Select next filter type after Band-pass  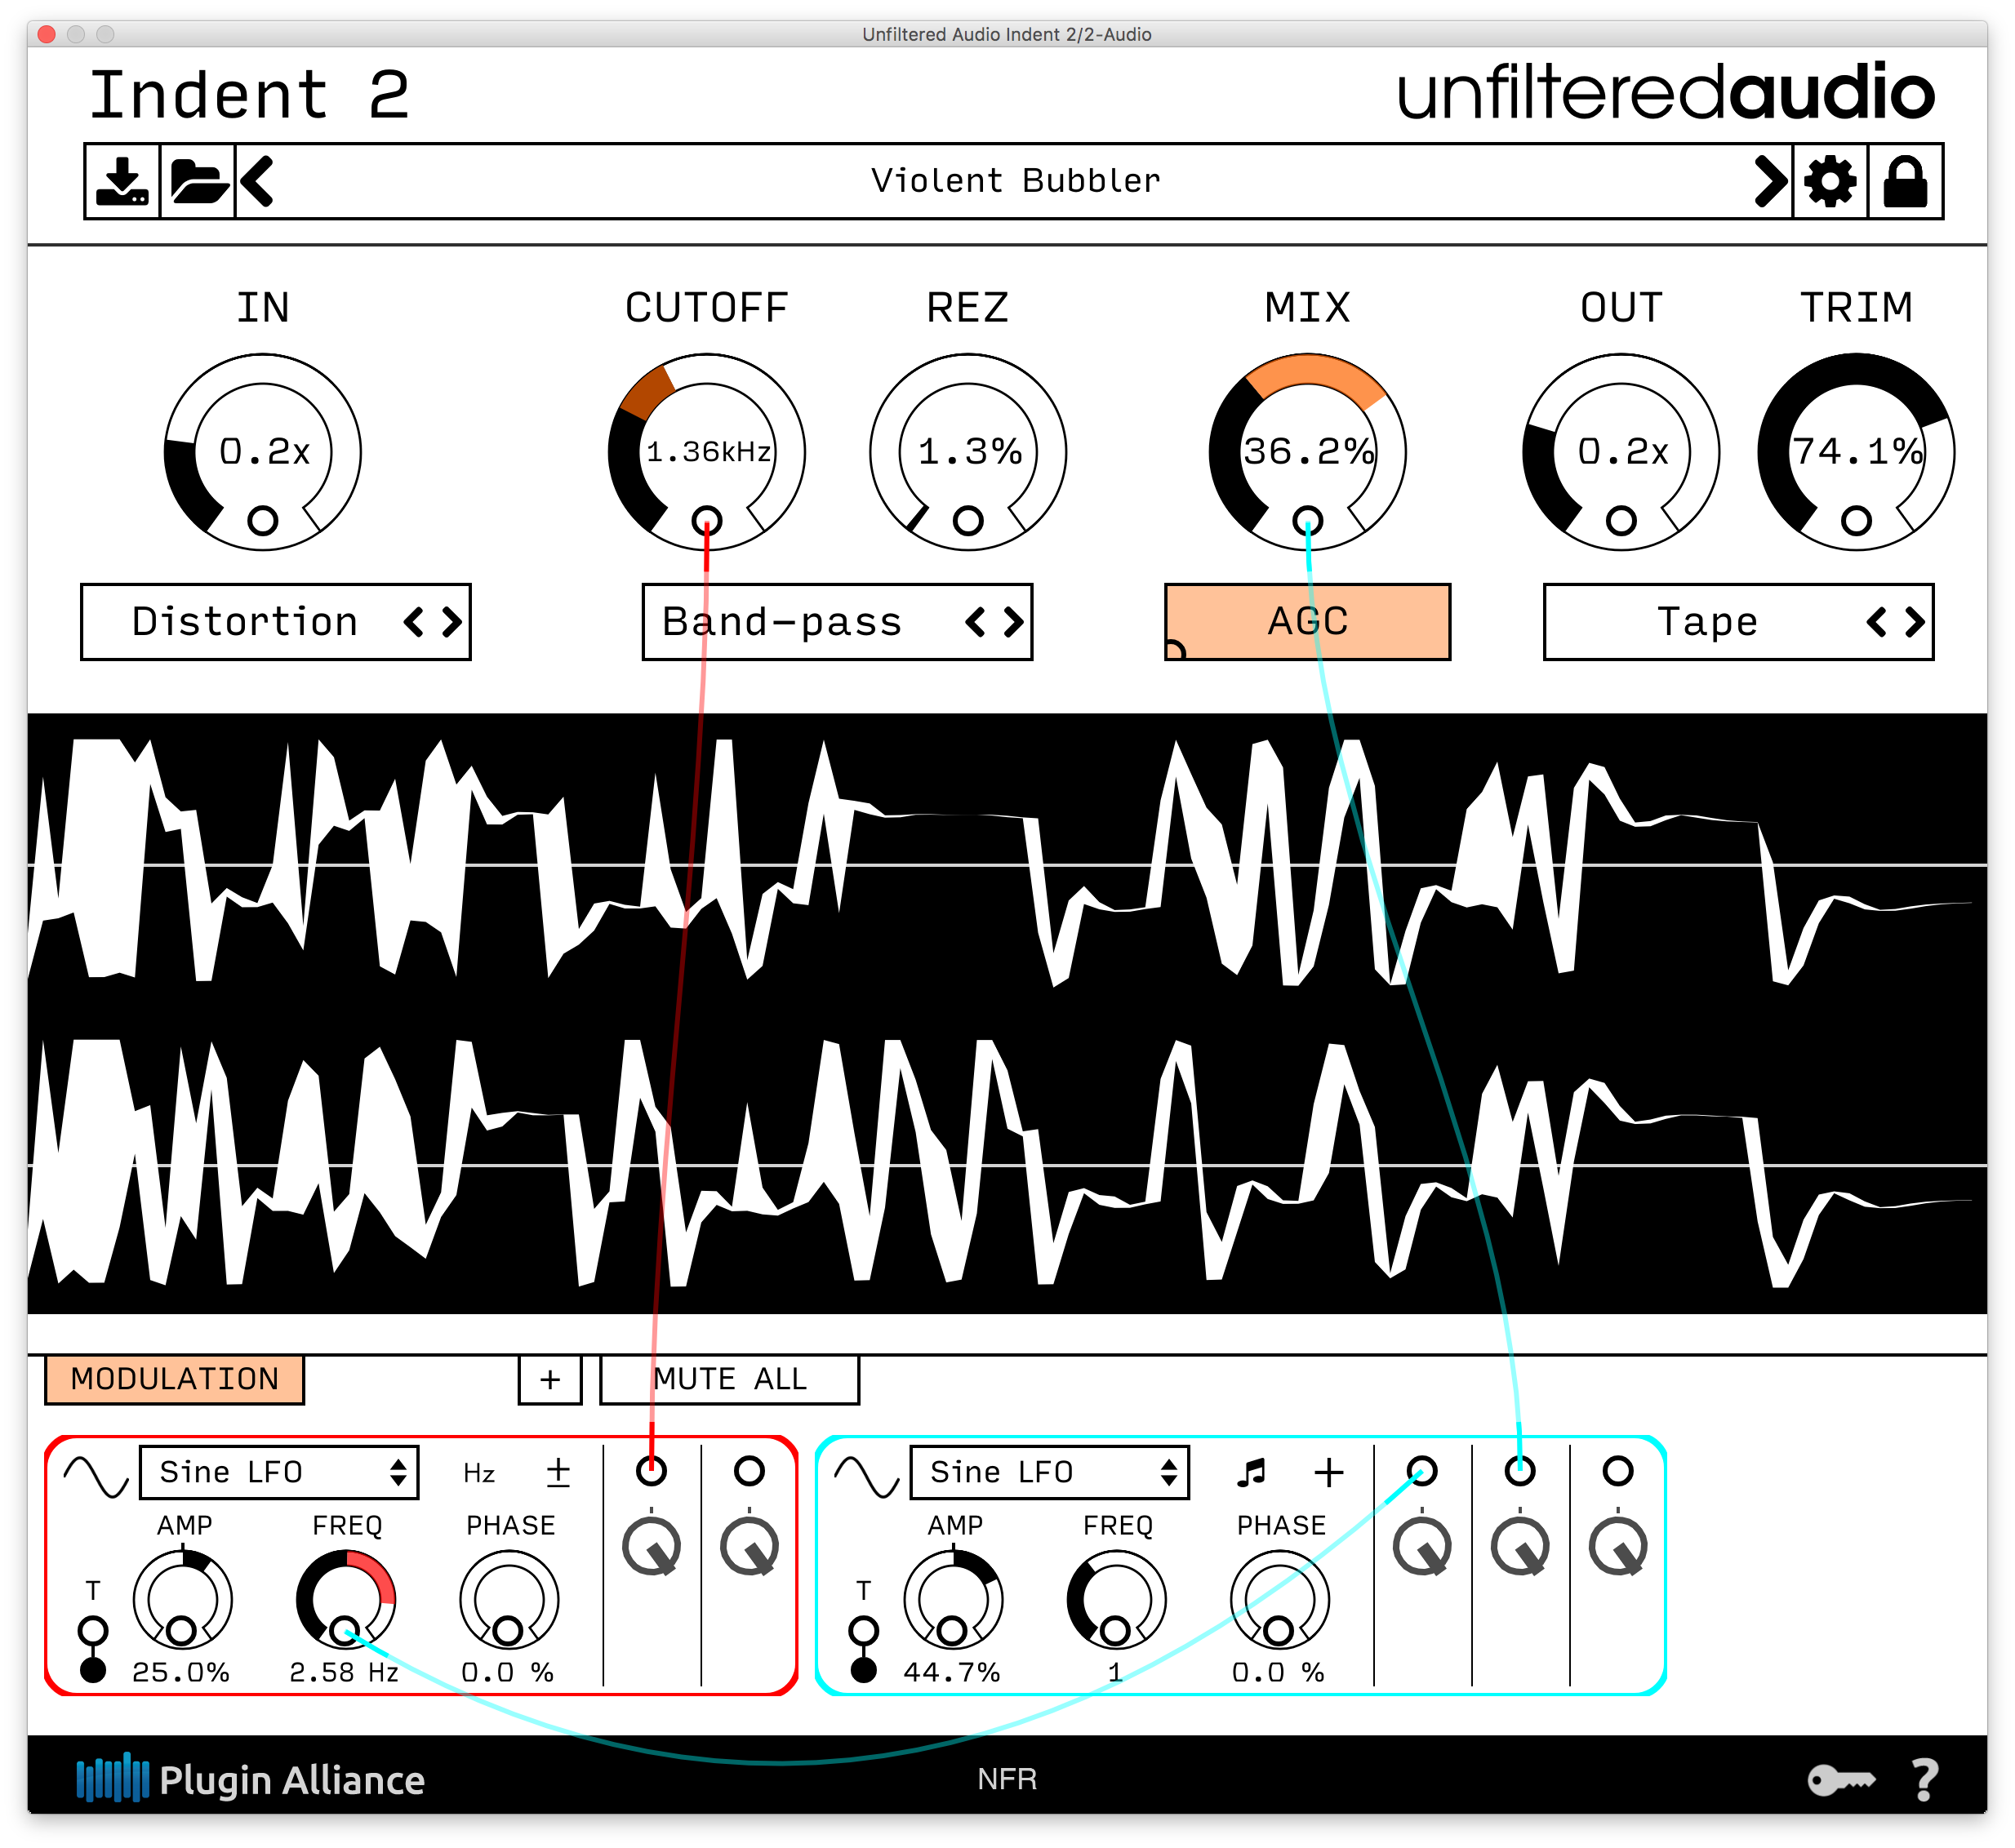click(x=1014, y=622)
